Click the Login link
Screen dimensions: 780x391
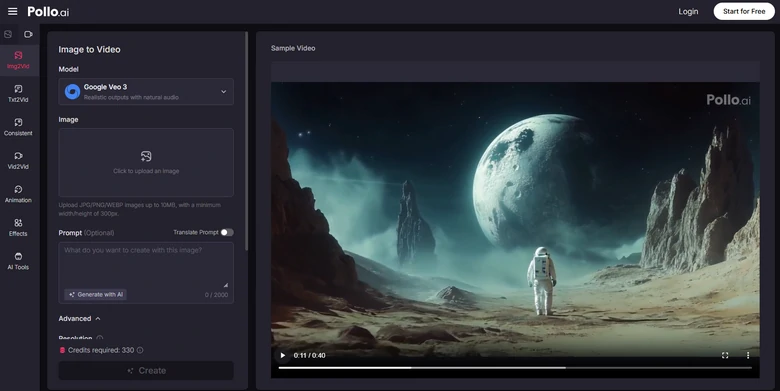(688, 11)
